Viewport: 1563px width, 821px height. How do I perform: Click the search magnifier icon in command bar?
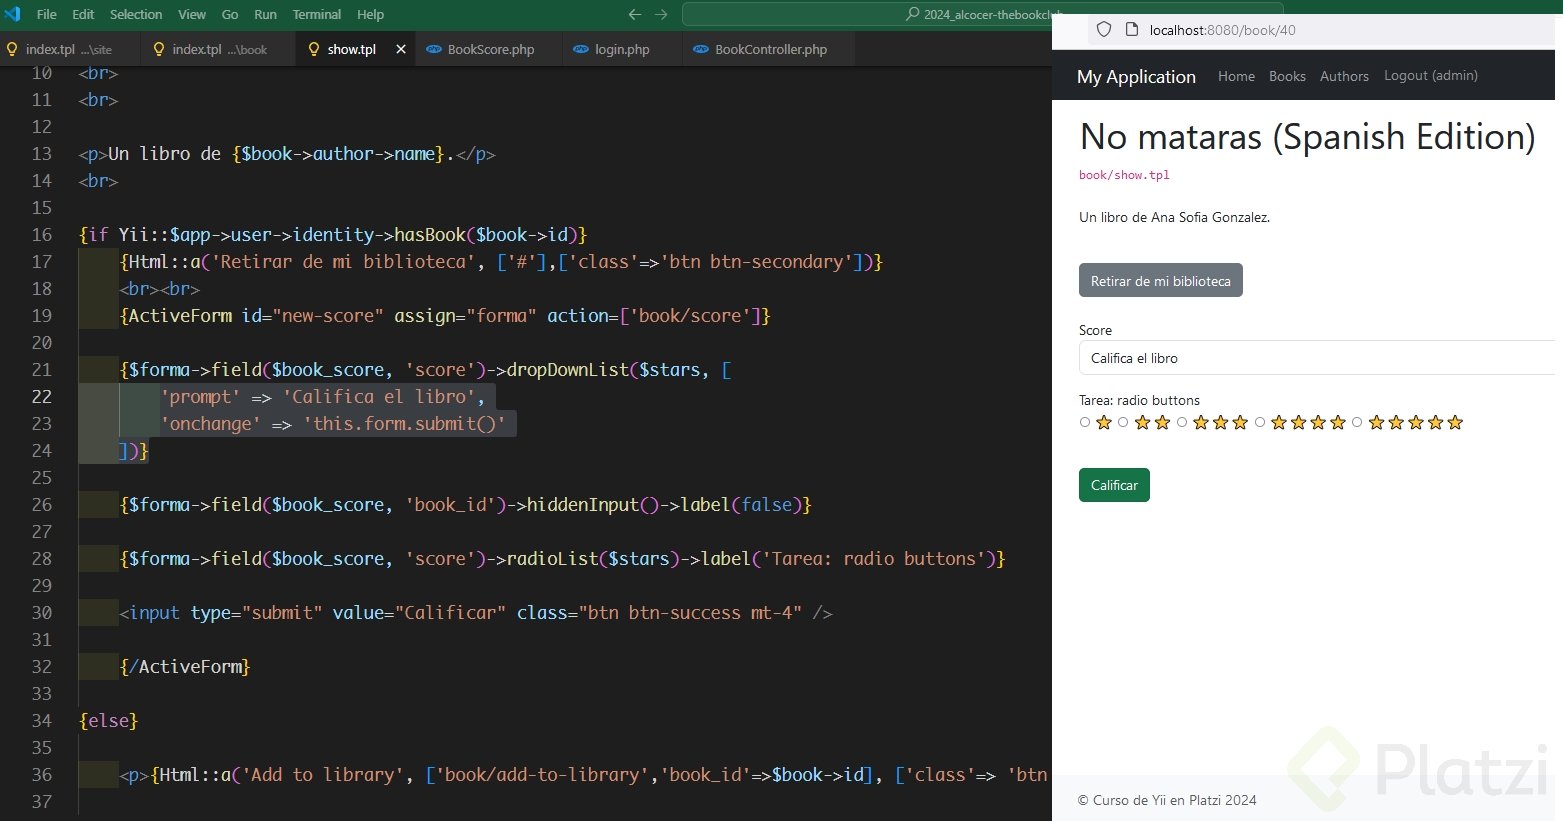click(x=912, y=14)
